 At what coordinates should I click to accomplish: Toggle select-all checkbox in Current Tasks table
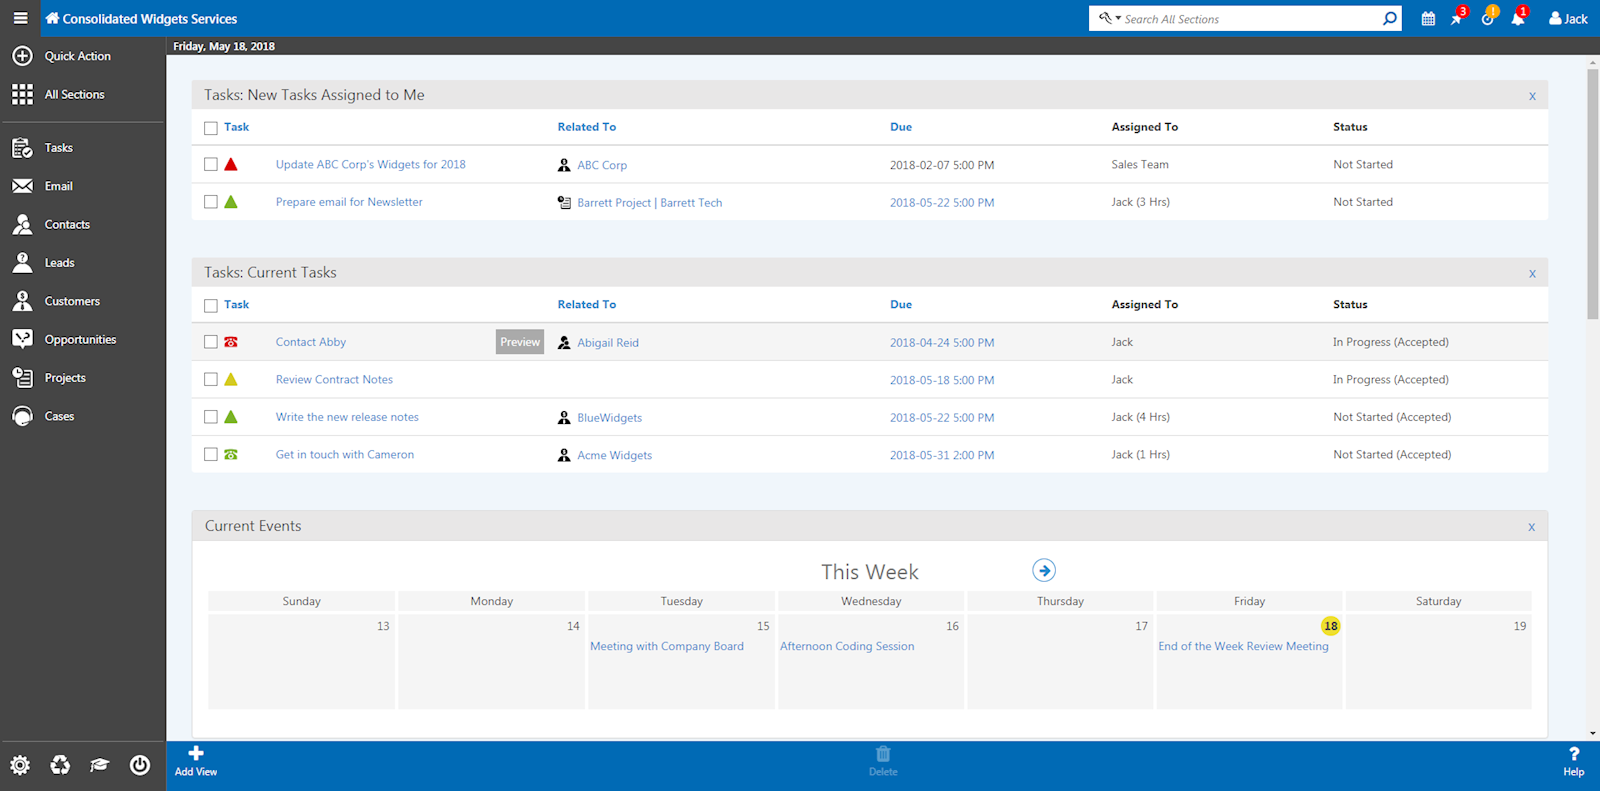coord(211,305)
